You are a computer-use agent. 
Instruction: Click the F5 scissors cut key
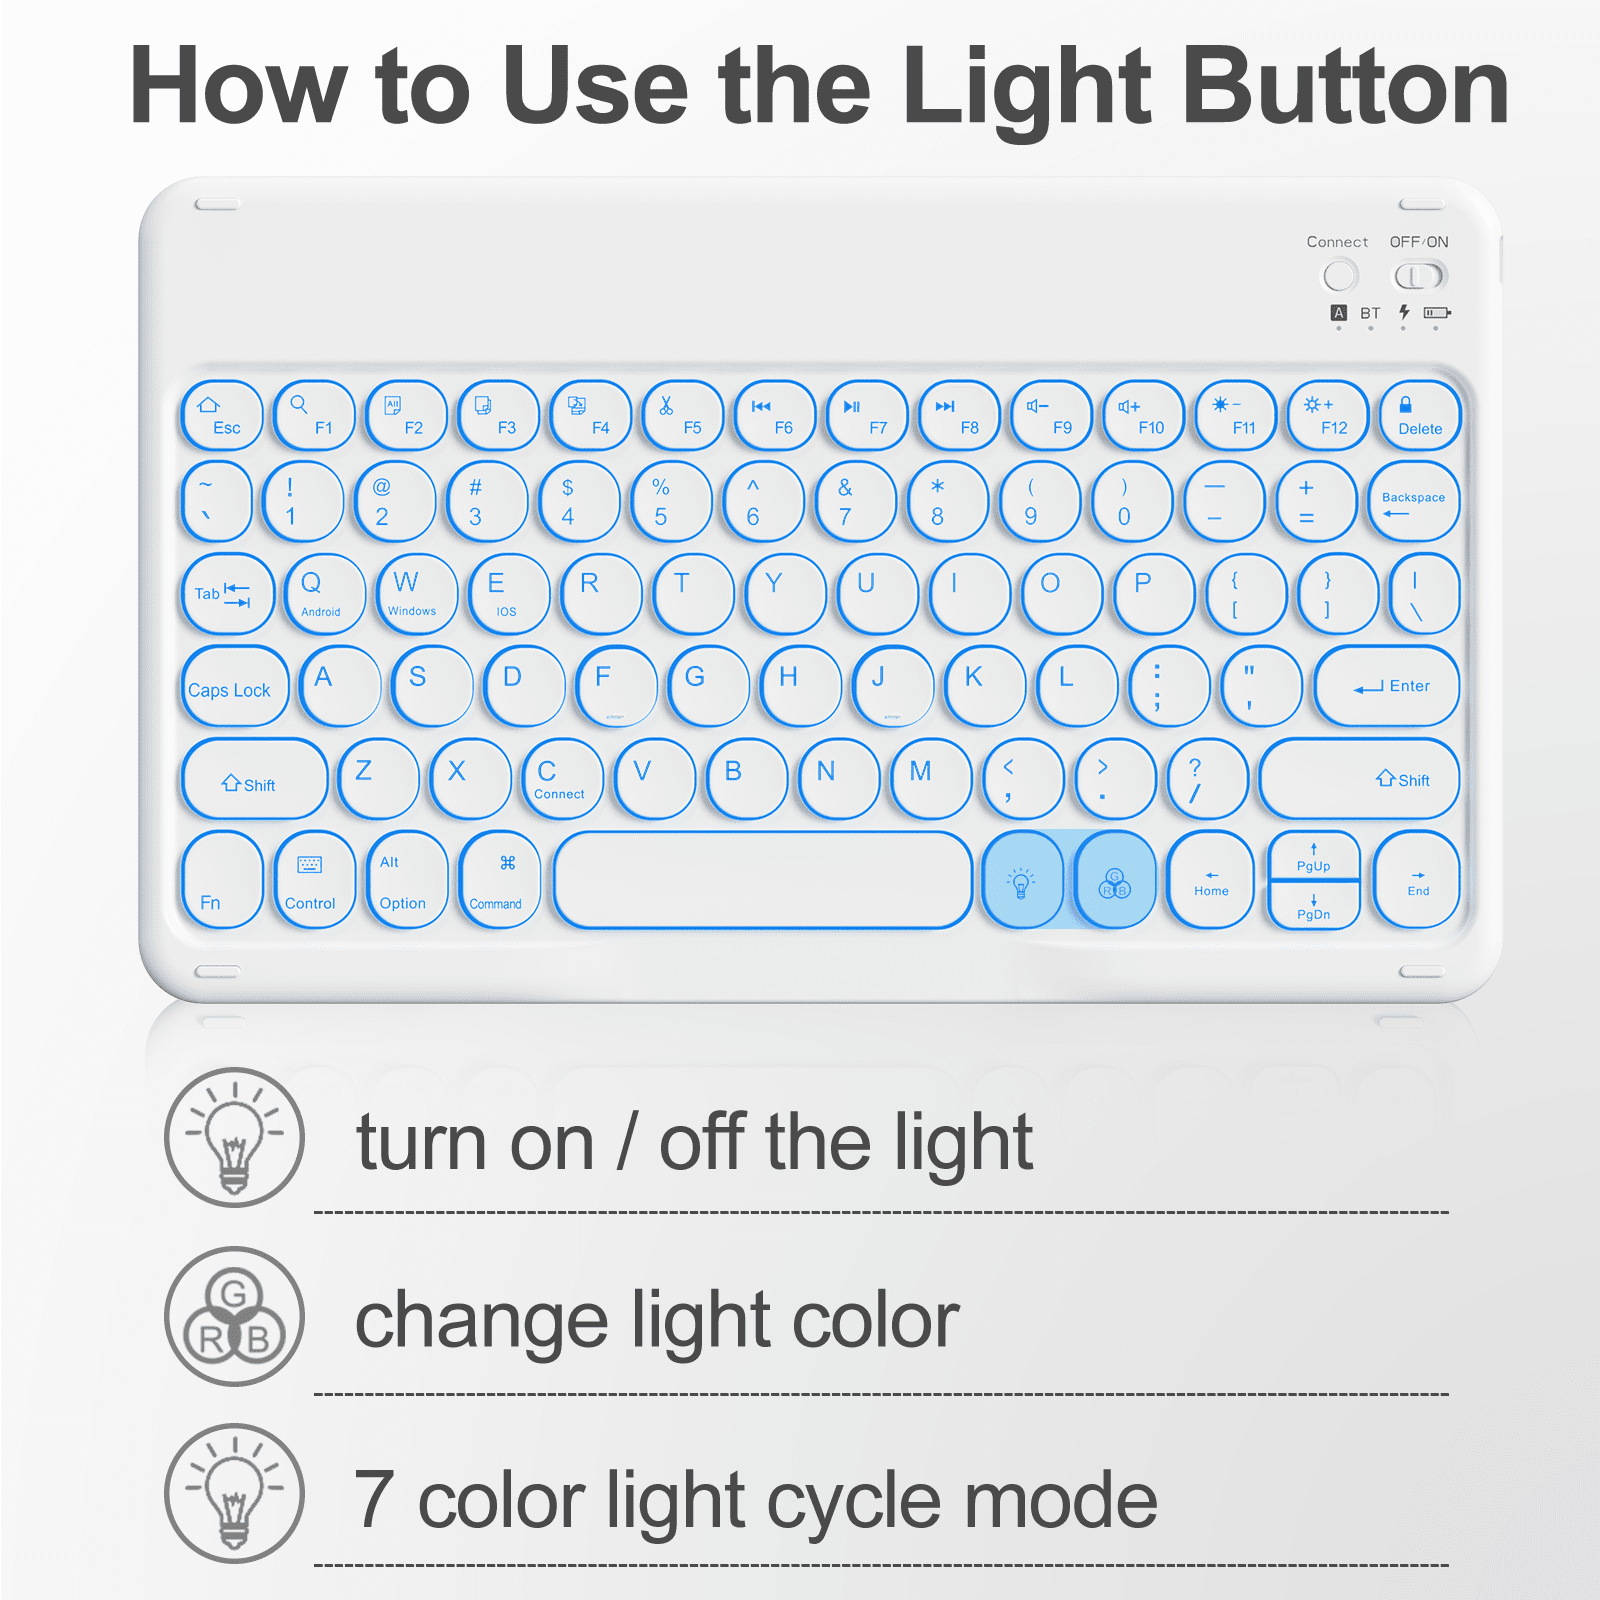pyautogui.click(x=683, y=415)
